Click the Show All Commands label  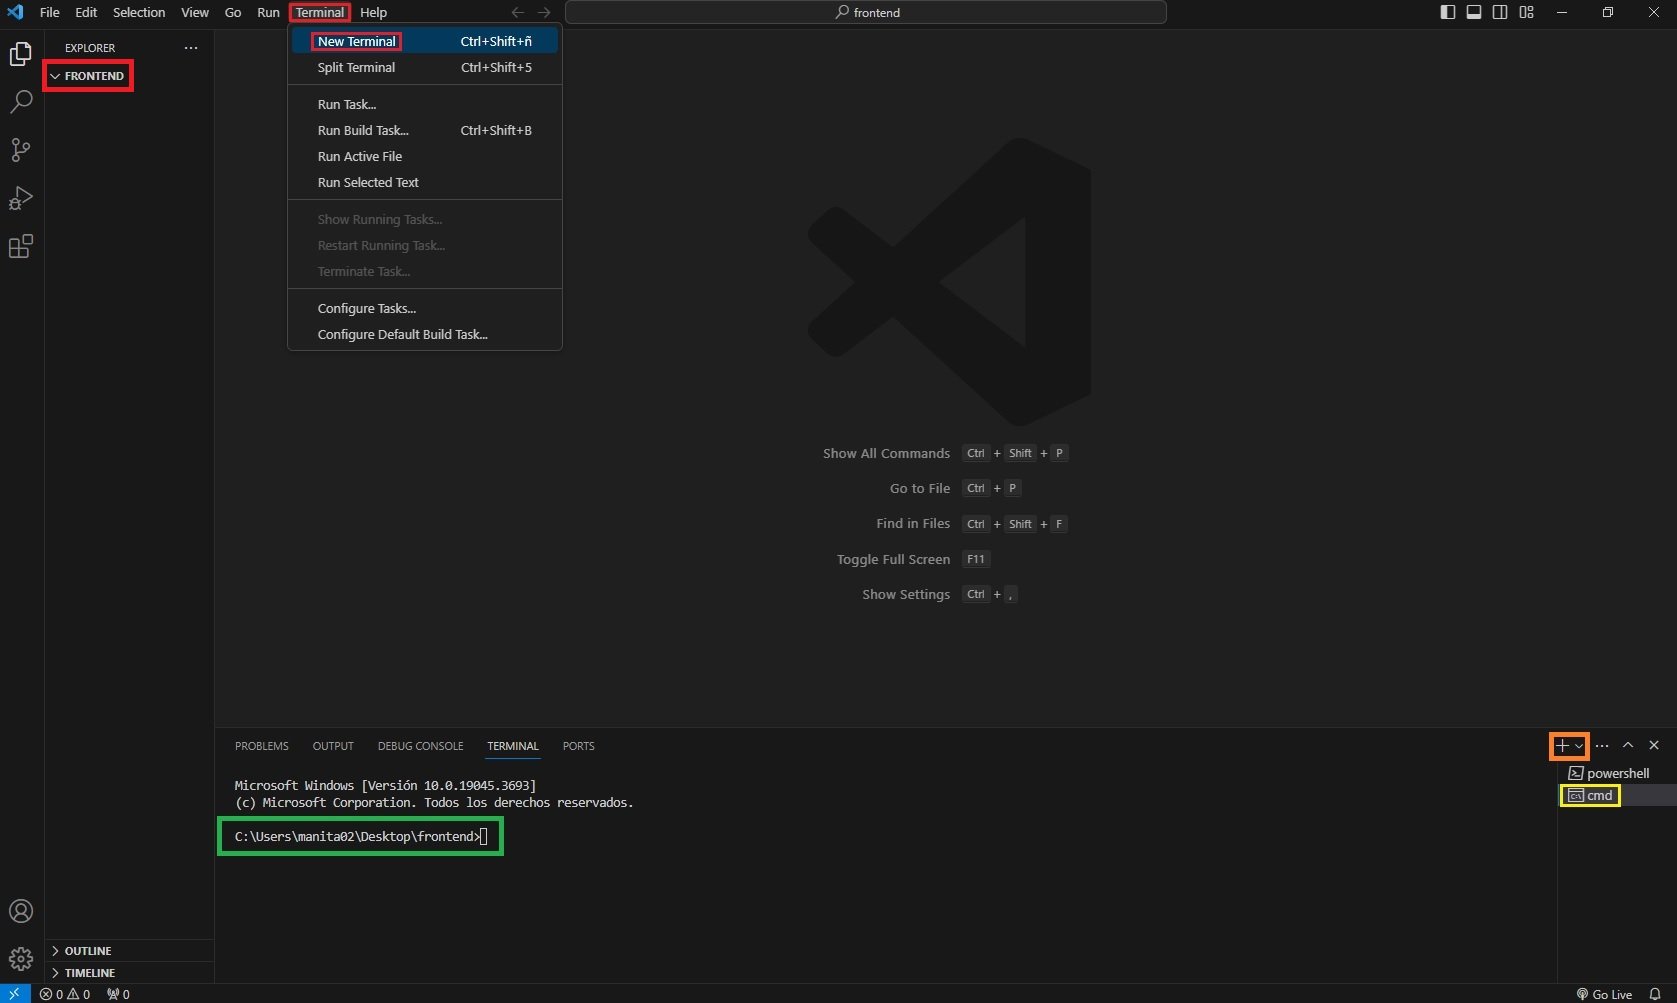coord(886,453)
